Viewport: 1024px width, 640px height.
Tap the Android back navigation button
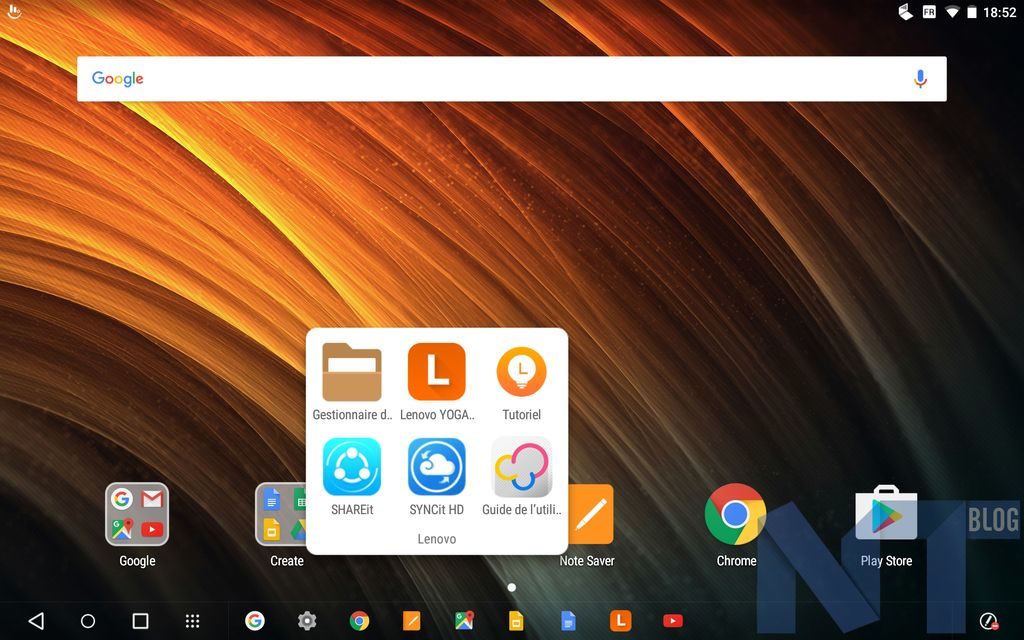(x=36, y=620)
